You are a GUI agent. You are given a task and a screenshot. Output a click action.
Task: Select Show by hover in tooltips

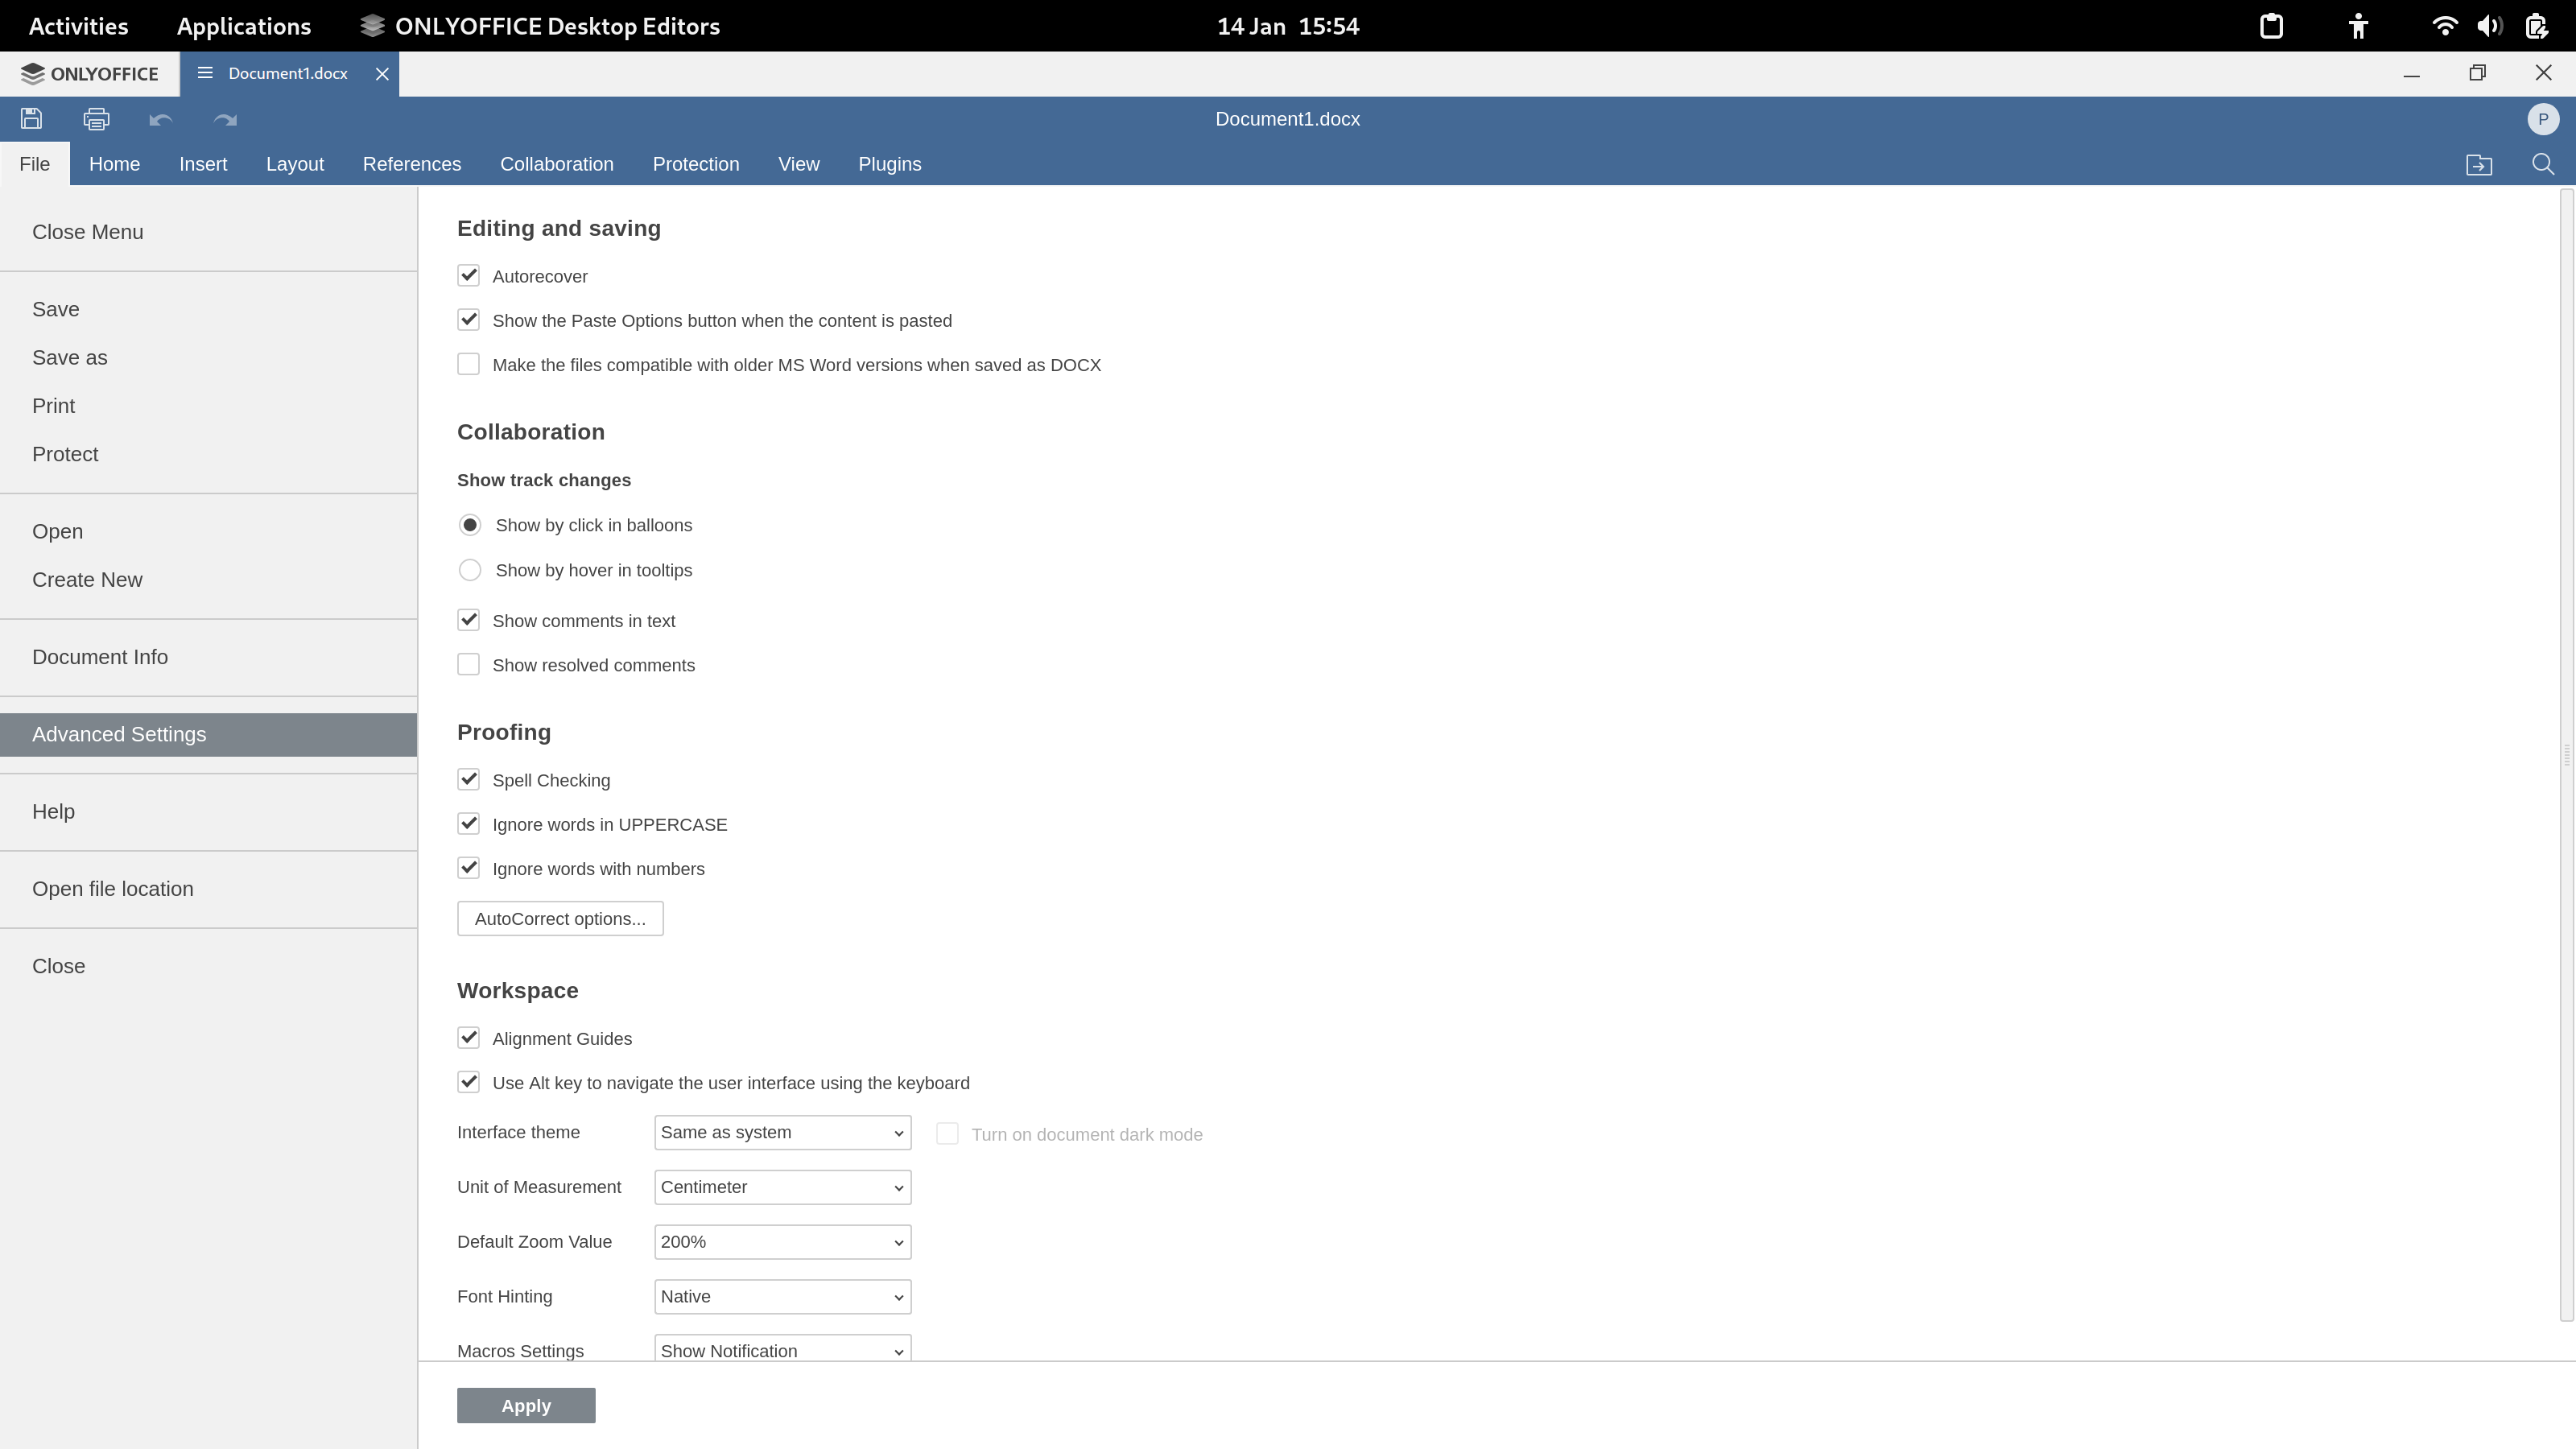click(x=469, y=570)
